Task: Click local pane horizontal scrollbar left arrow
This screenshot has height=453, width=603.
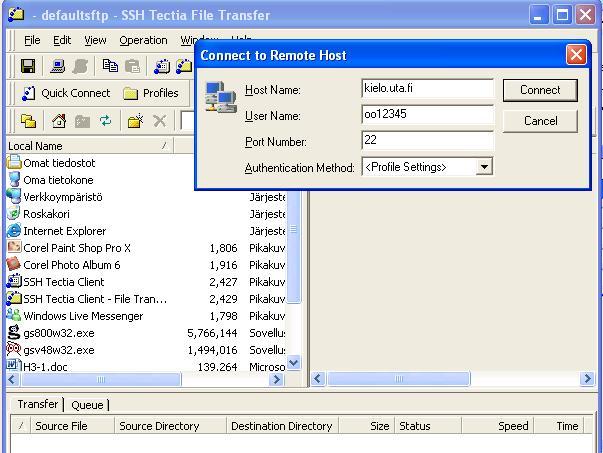Action: tap(12, 380)
